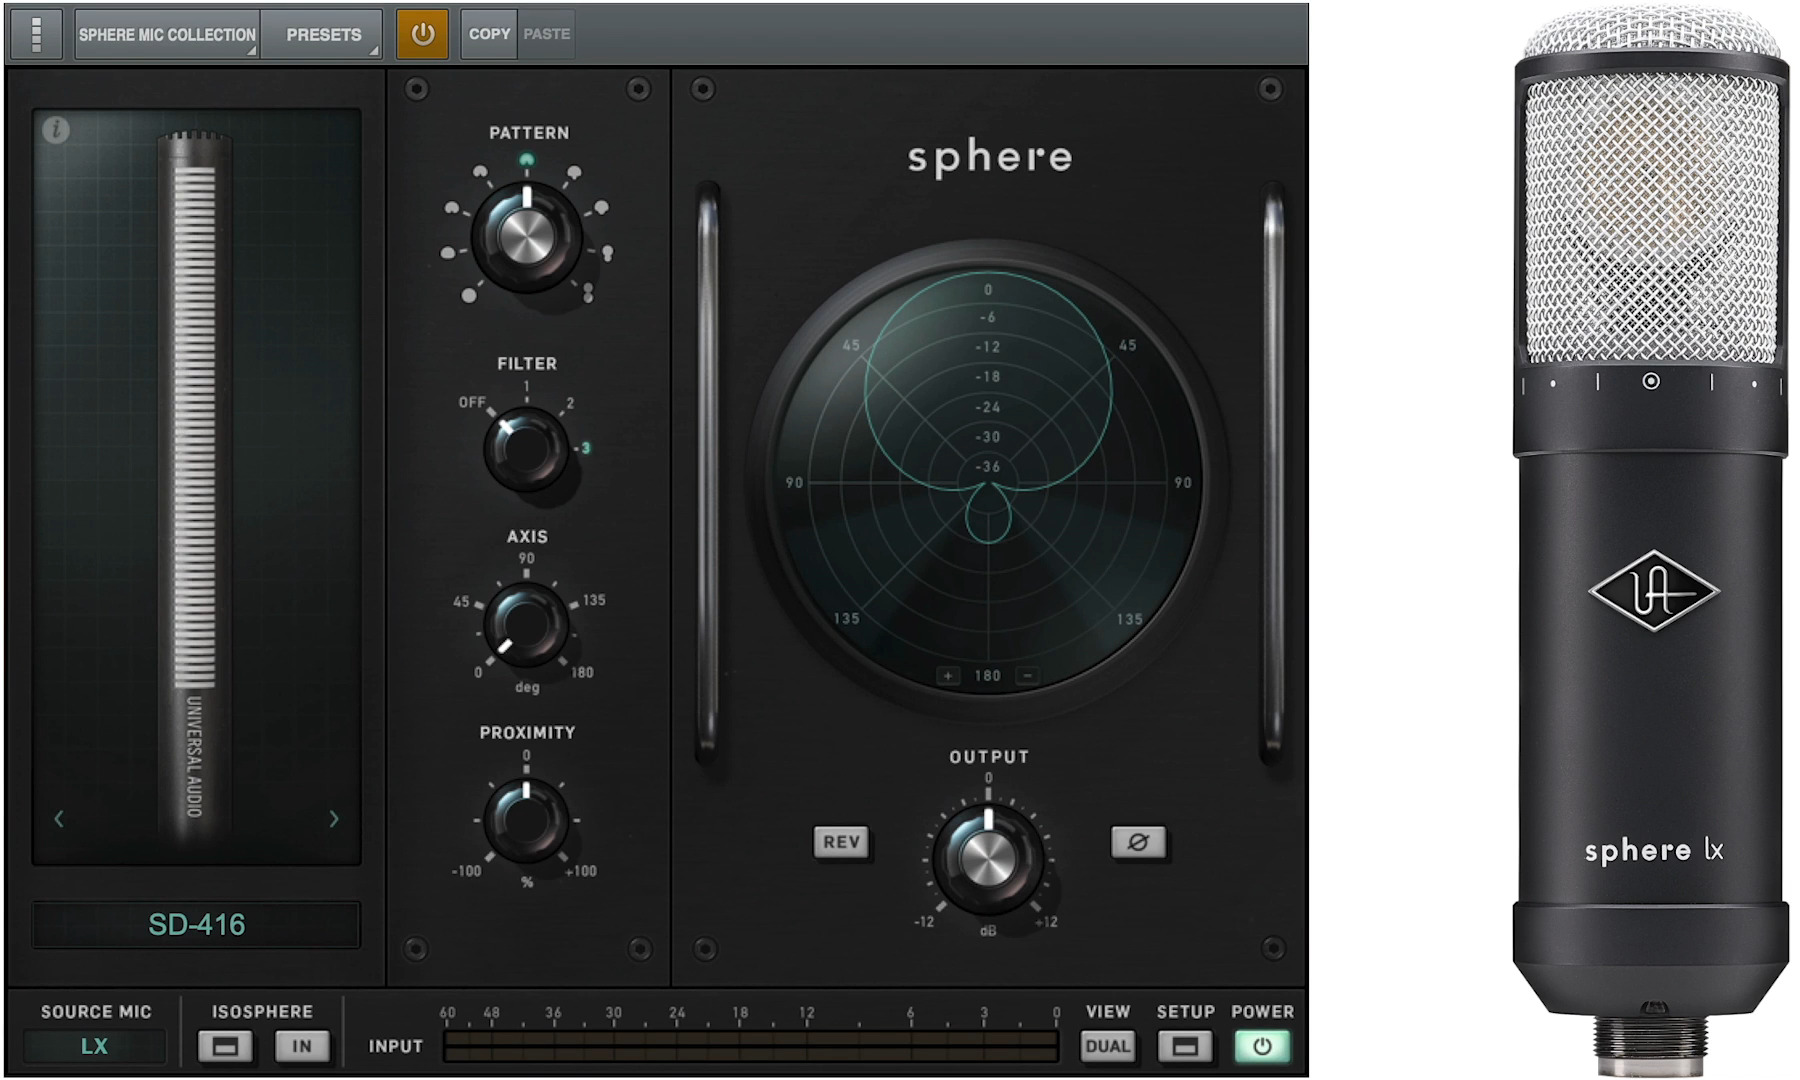Image resolution: width=1800 pixels, height=1080 pixels.
Task: Click the INPUT level meter
Action: [750, 1046]
